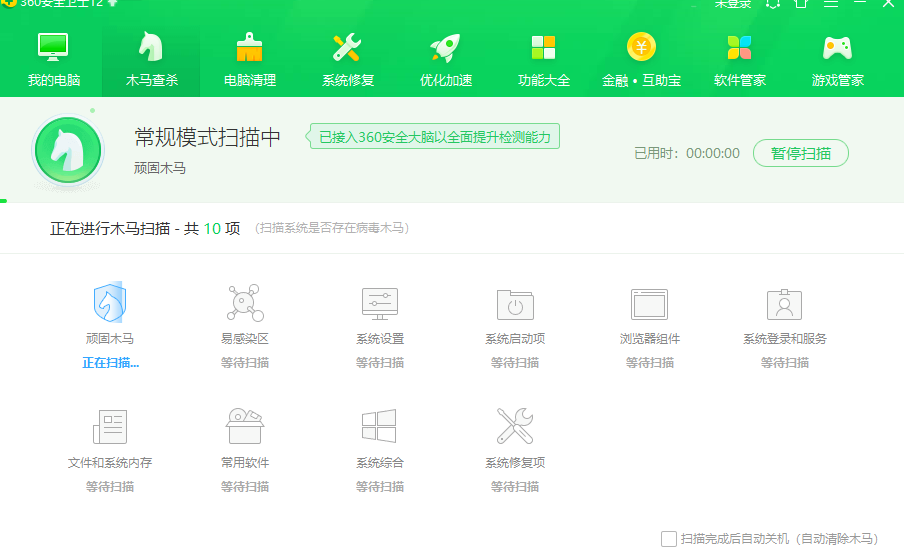
Task: Open the main menu hamburger icon
Action: tap(830, 4)
